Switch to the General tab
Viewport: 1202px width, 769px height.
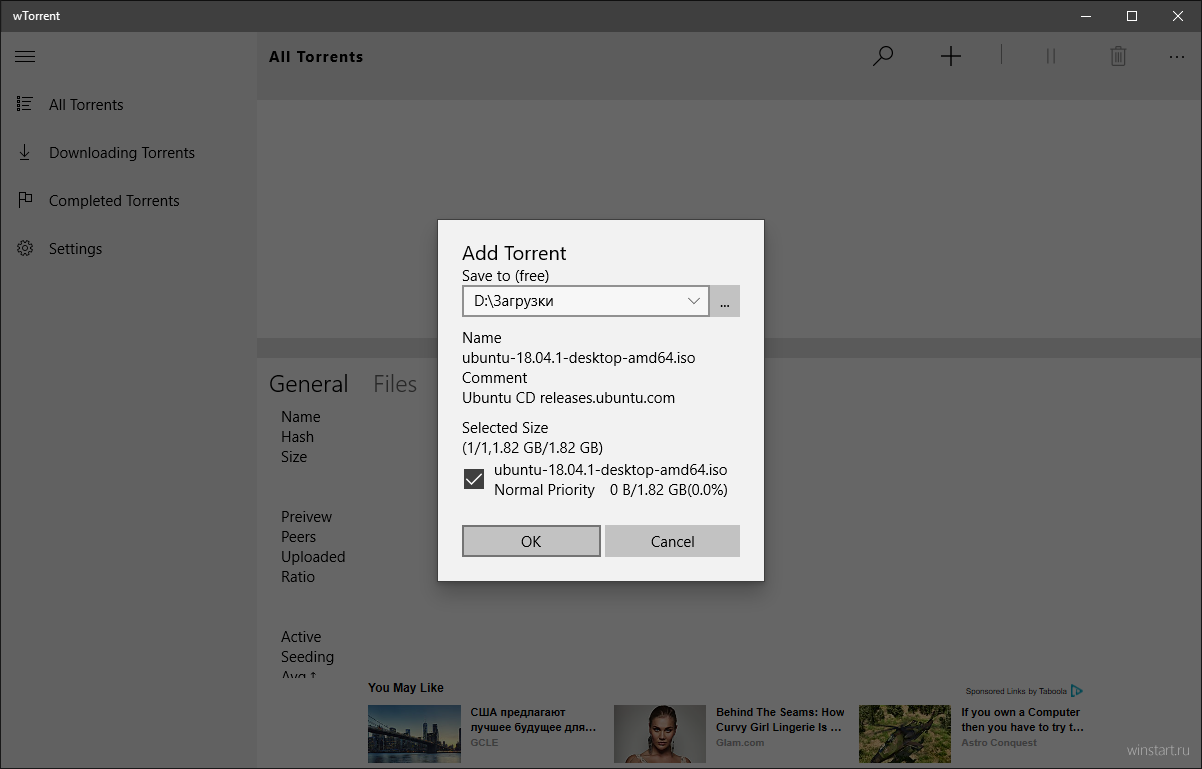309,384
